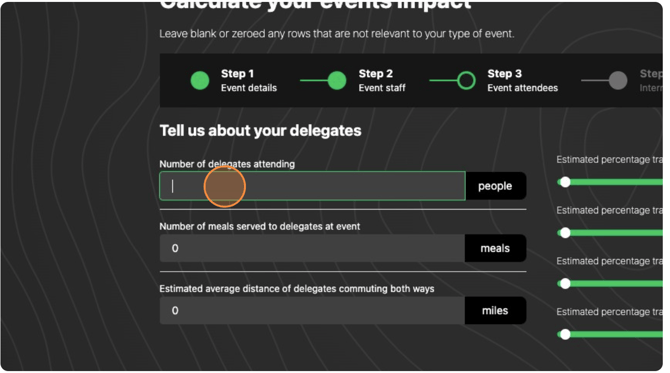Click the Step 3 hollow circle indicator
Image resolution: width=670 pixels, height=373 pixels.
point(466,80)
